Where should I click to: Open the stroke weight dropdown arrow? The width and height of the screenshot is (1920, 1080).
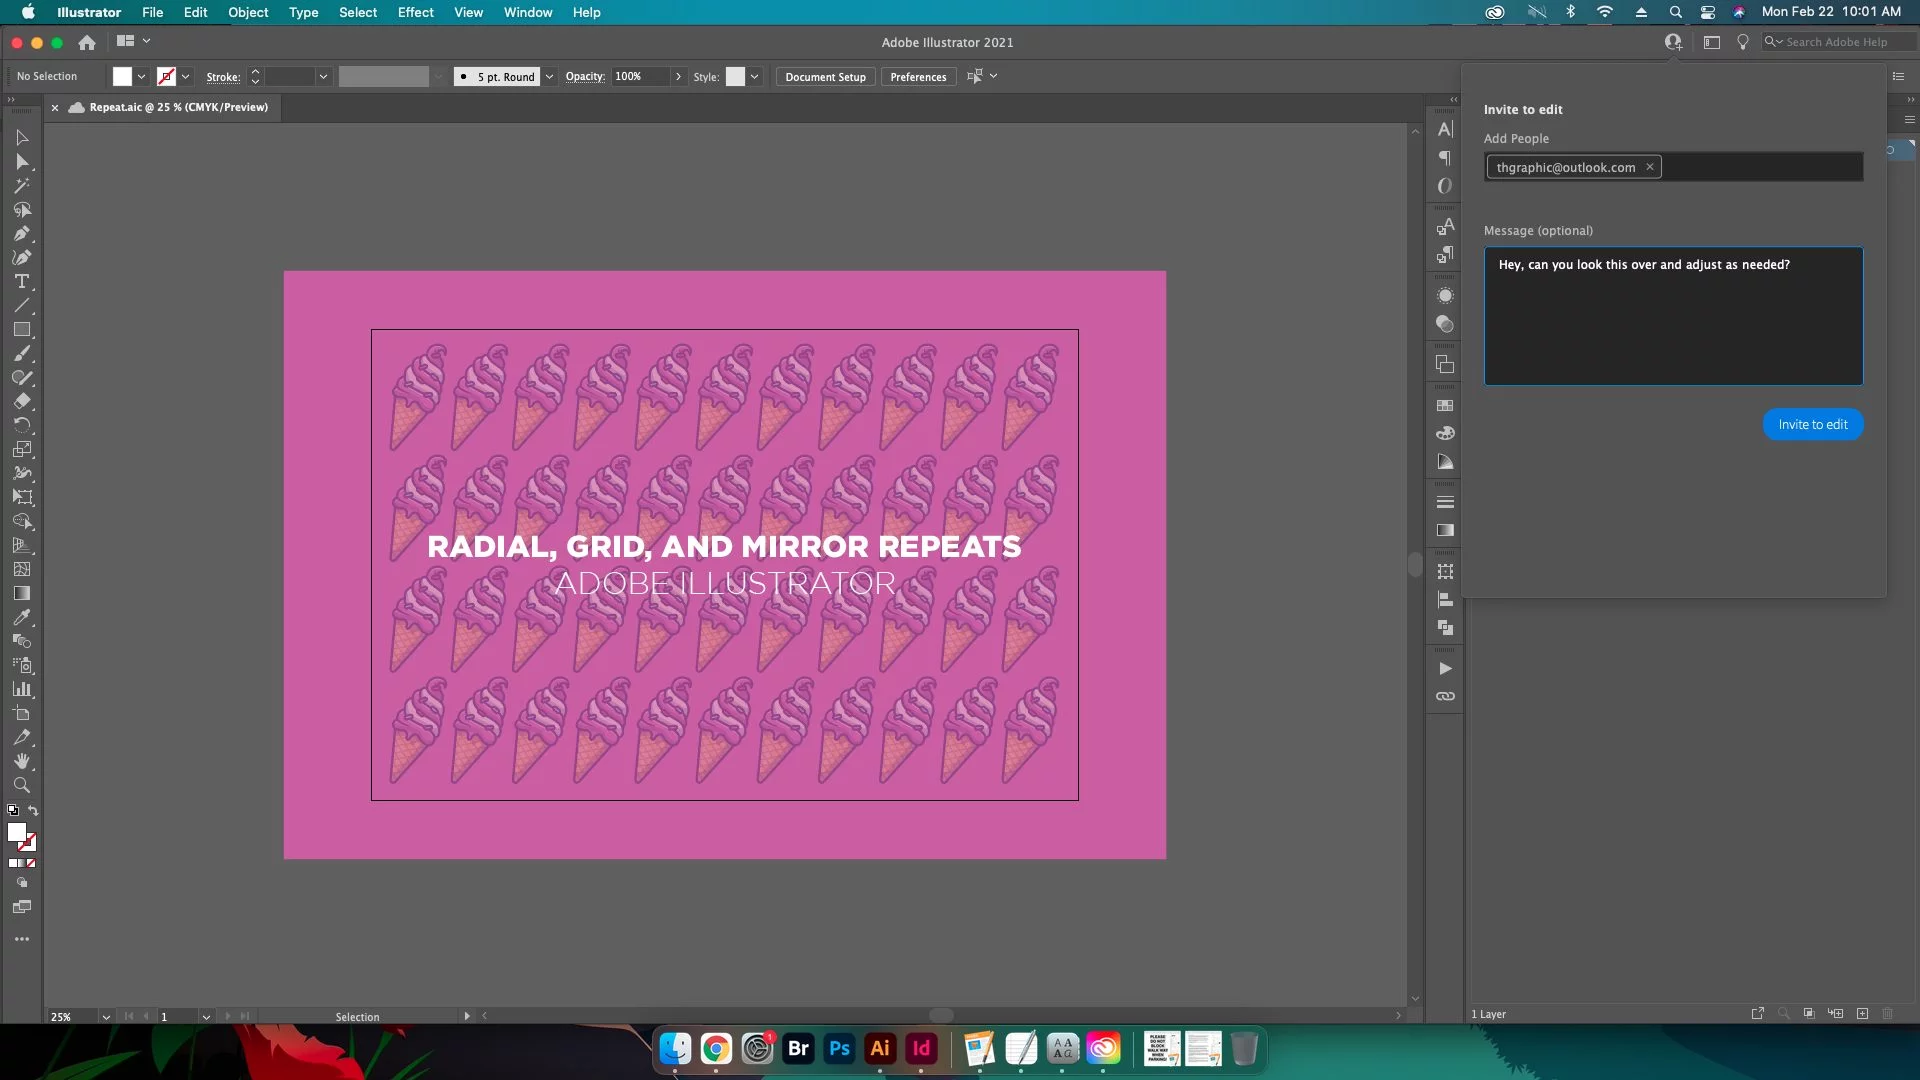coord(322,76)
